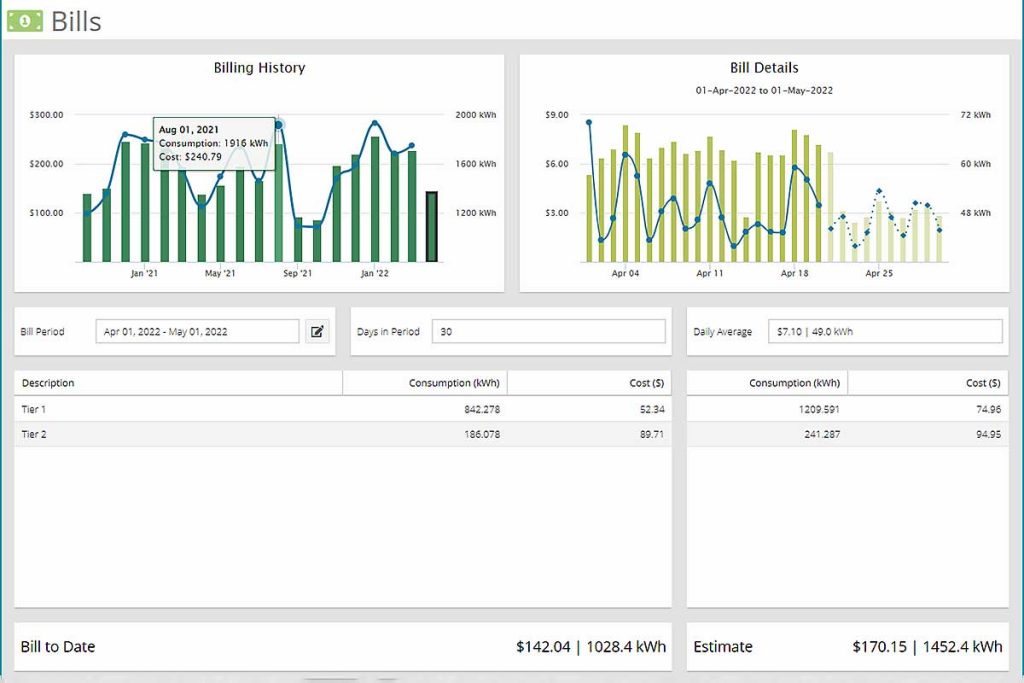Select the highlighted bar in Billing History
1024x683 pixels.
[430, 222]
